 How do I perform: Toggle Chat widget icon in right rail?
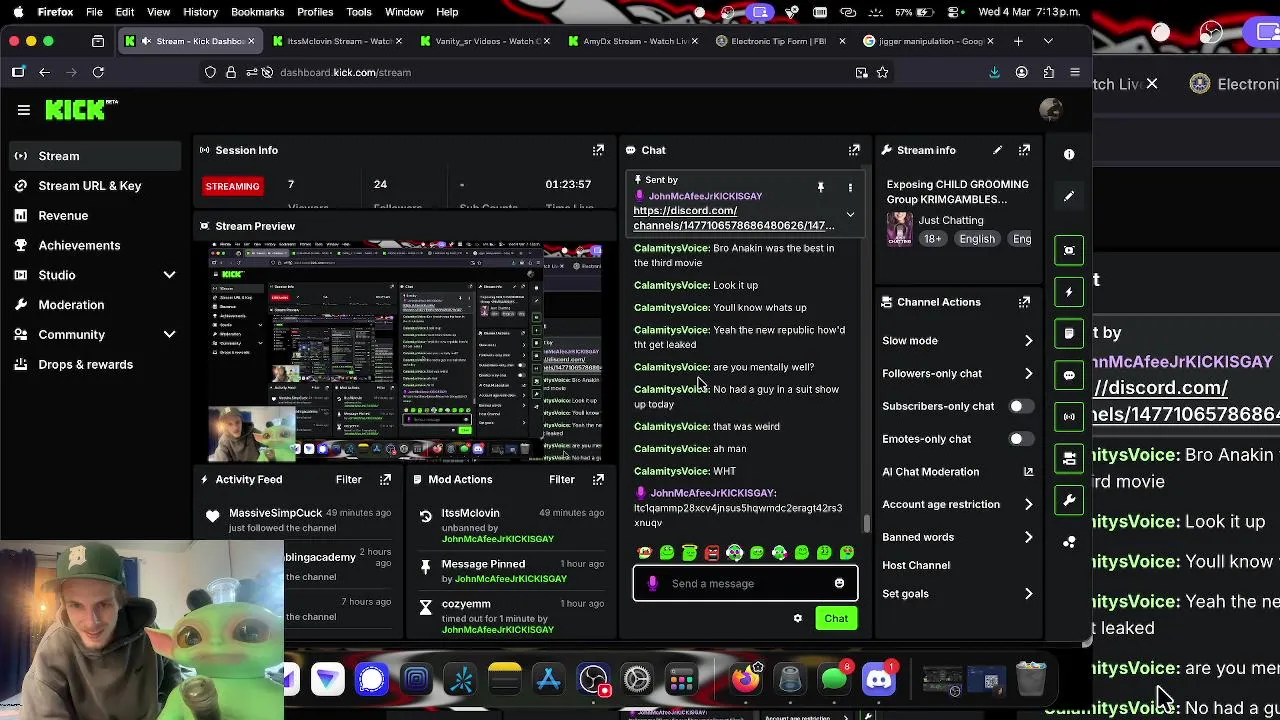[1069, 375]
